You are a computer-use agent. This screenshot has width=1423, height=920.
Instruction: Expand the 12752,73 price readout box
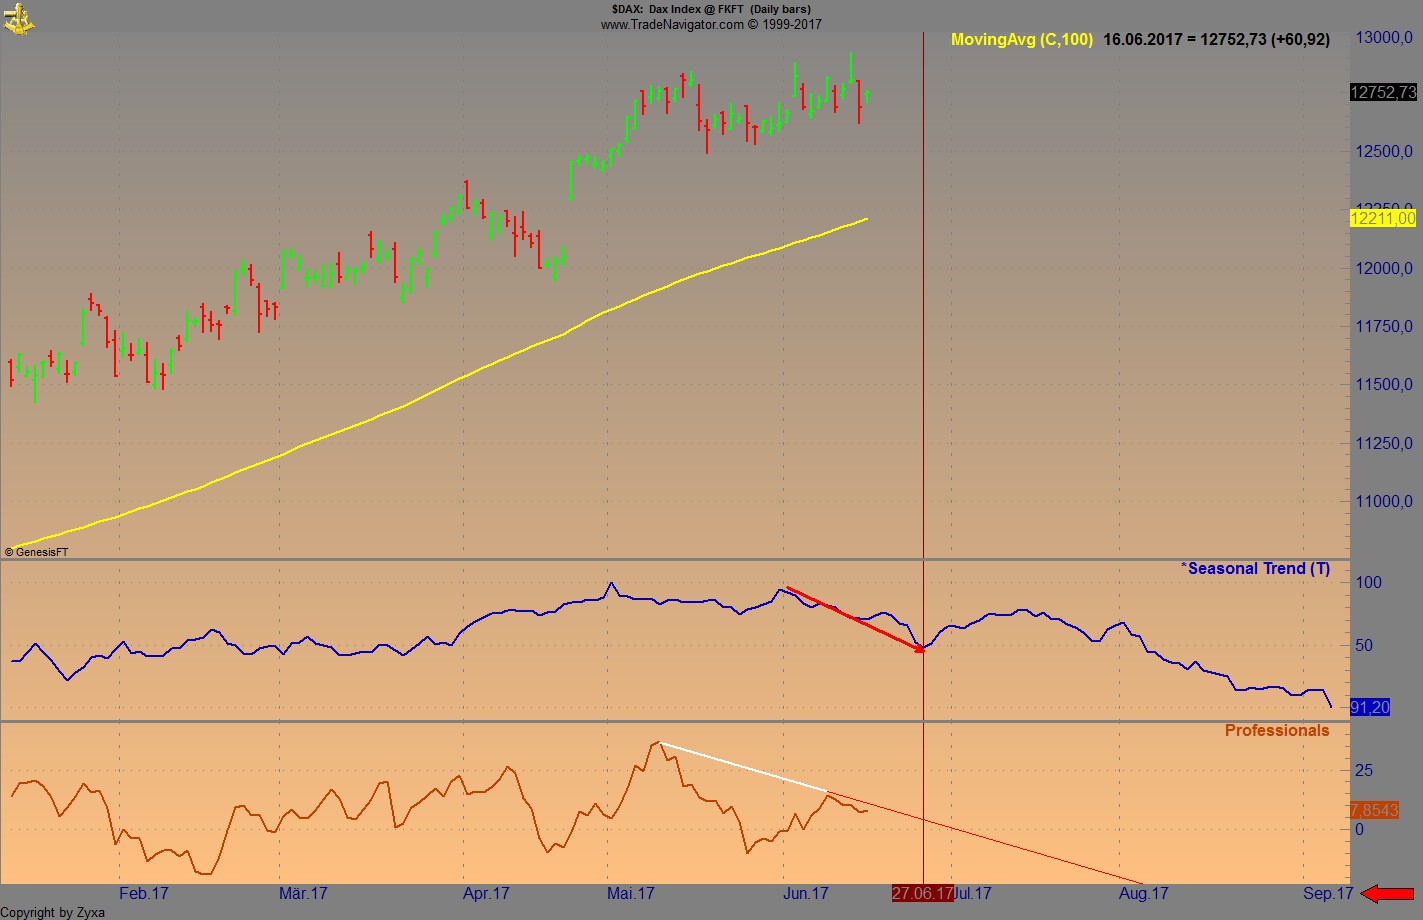[x=1385, y=92]
